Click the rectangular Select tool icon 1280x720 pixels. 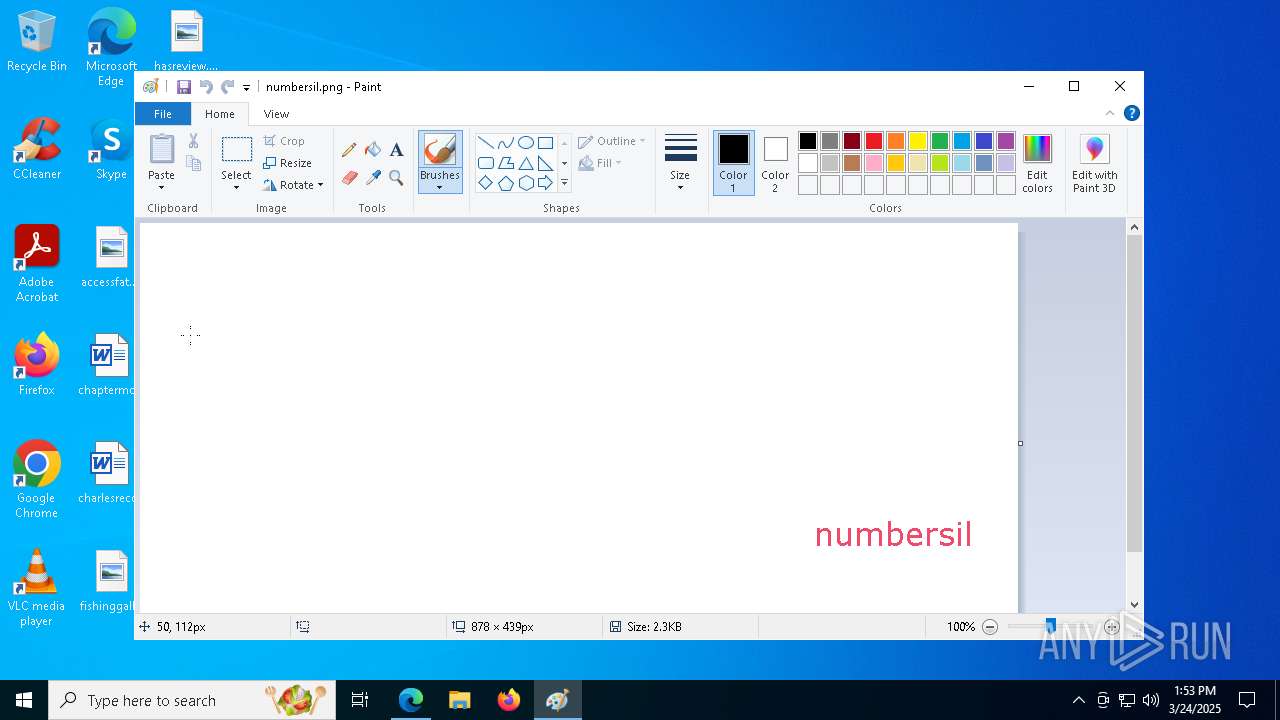[x=236, y=150]
